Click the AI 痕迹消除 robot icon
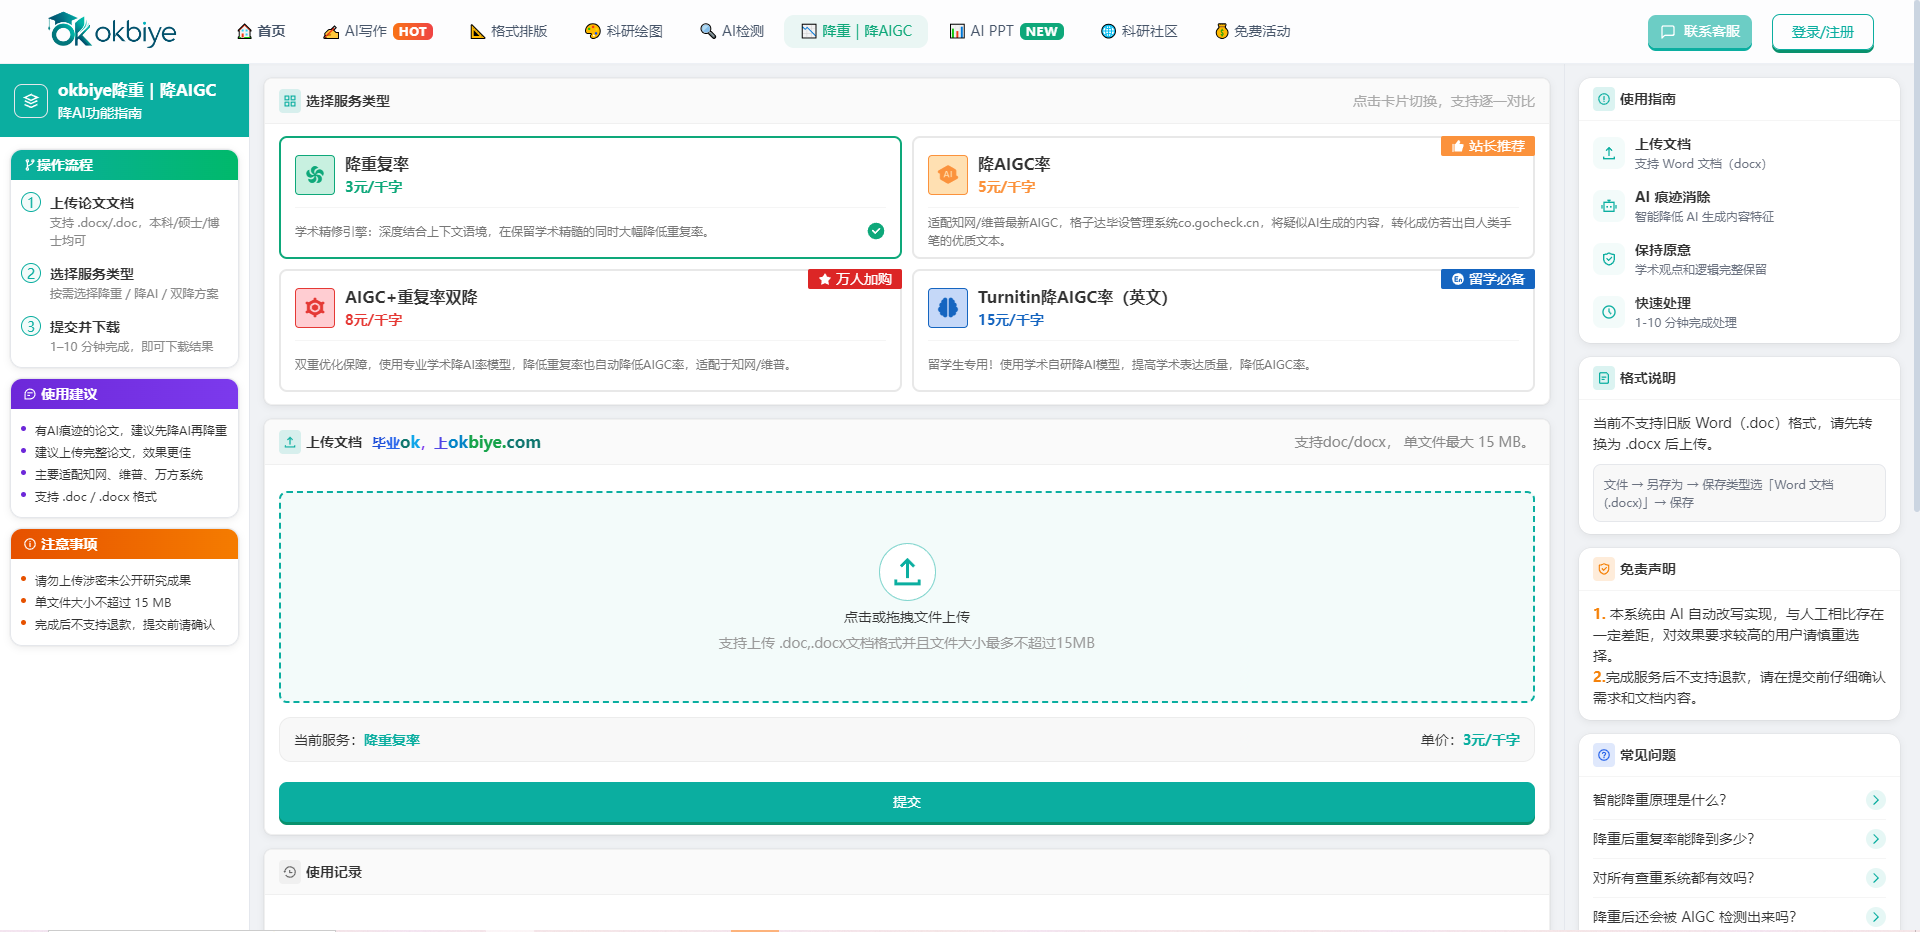This screenshot has width=1920, height=932. 1609,206
